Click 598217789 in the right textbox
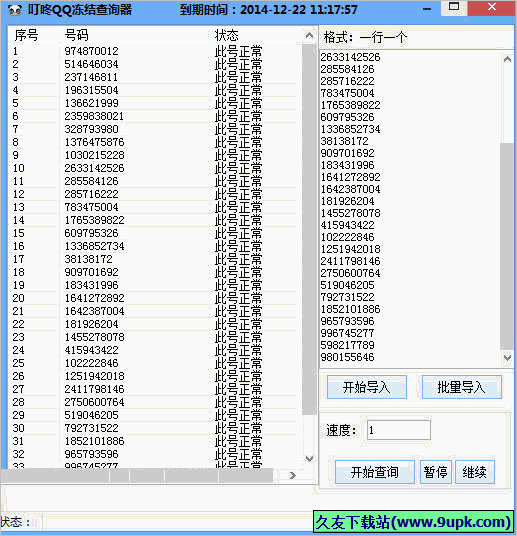 click(347, 345)
